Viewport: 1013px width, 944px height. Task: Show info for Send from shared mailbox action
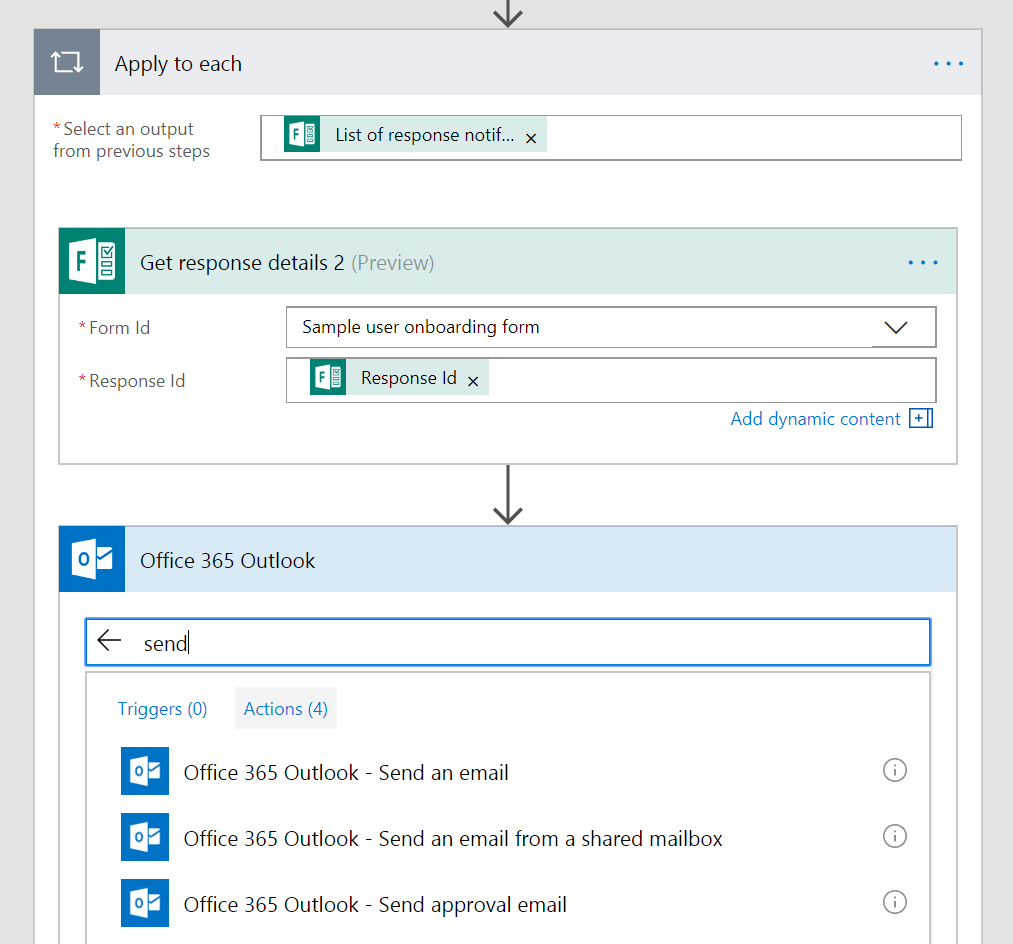pyautogui.click(x=894, y=836)
